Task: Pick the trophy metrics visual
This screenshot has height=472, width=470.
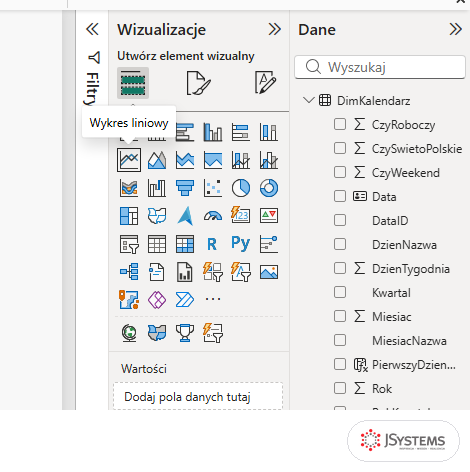Action: pos(185,333)
